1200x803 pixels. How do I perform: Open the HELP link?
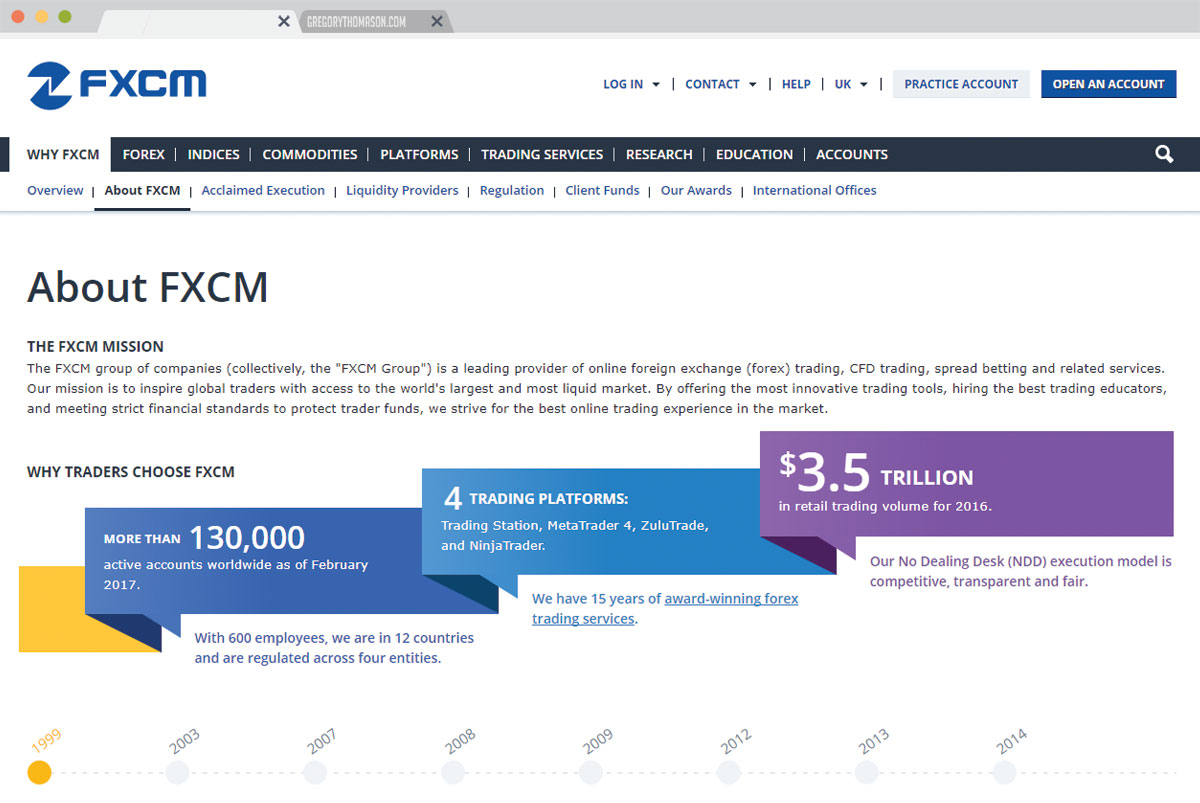tap(796, 84)
